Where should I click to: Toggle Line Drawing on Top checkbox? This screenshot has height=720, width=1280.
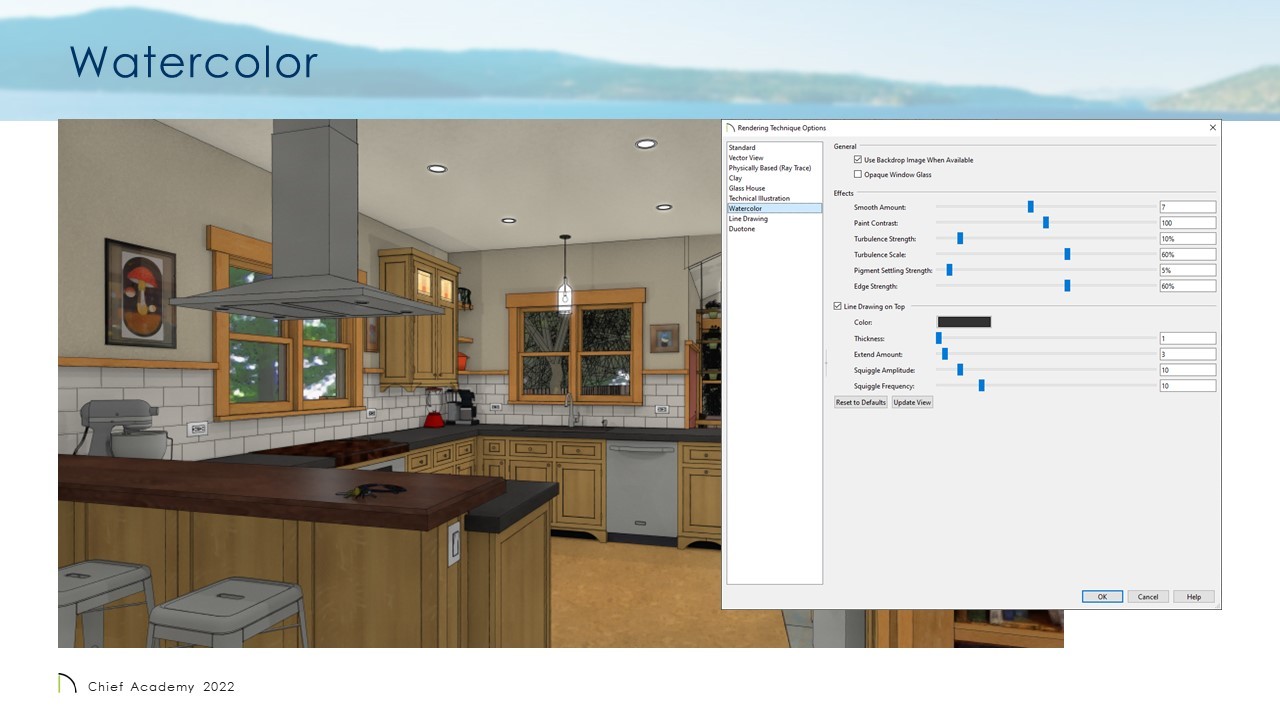[x=838, y=307]
